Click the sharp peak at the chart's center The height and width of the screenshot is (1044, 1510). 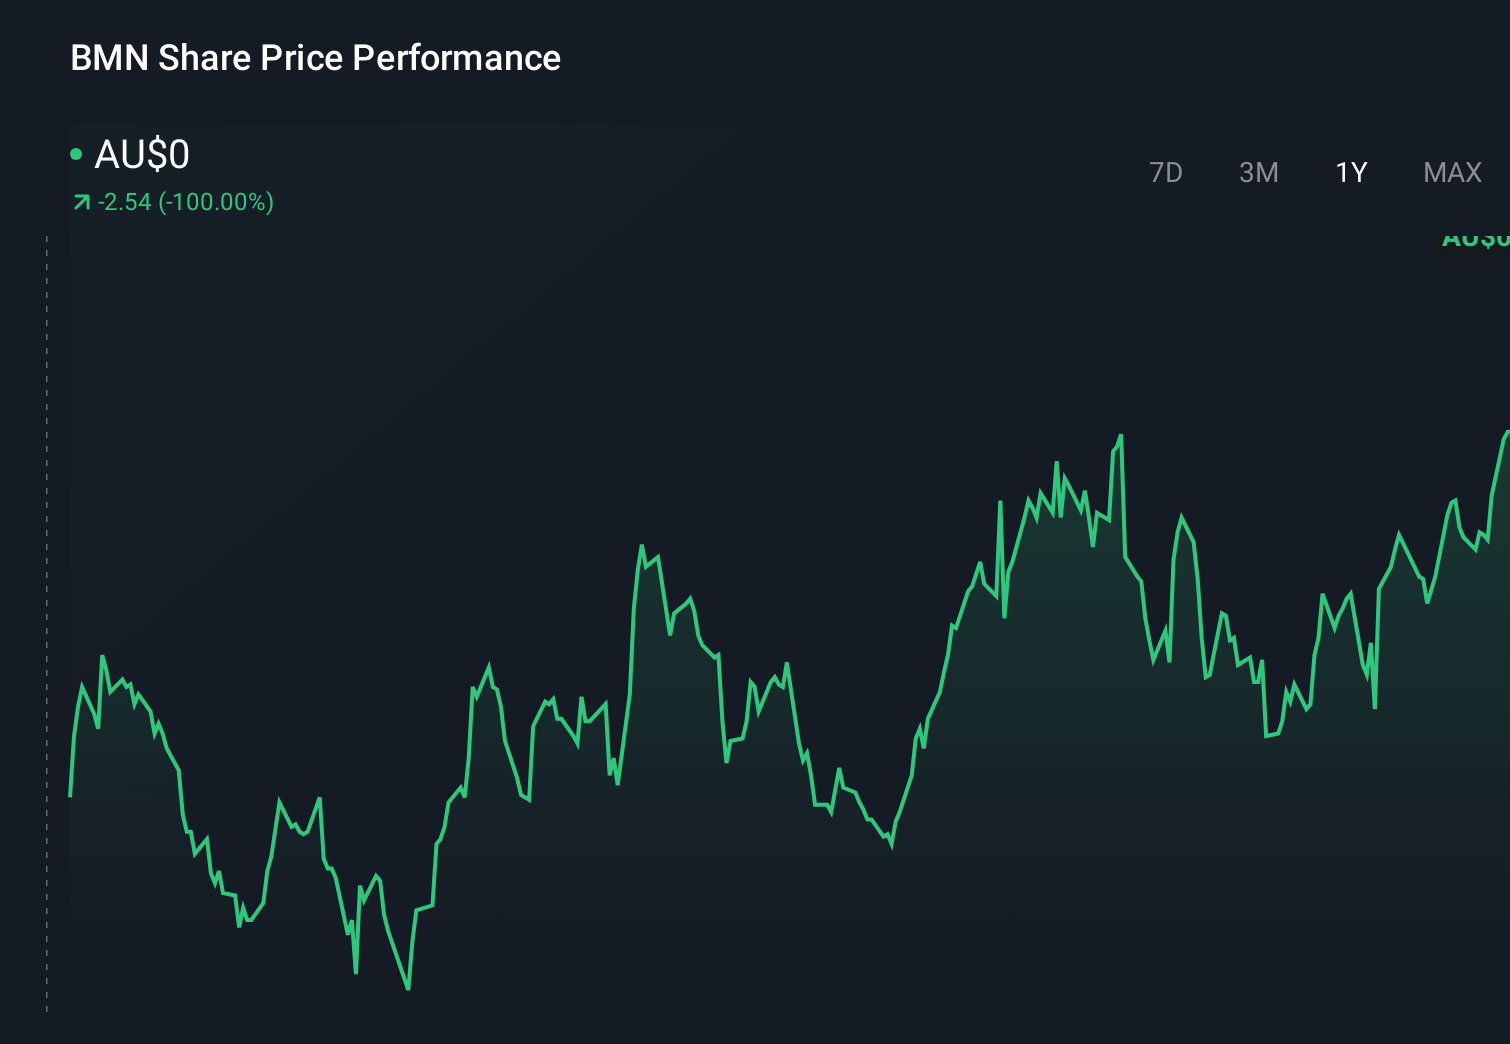pos(641,546)
